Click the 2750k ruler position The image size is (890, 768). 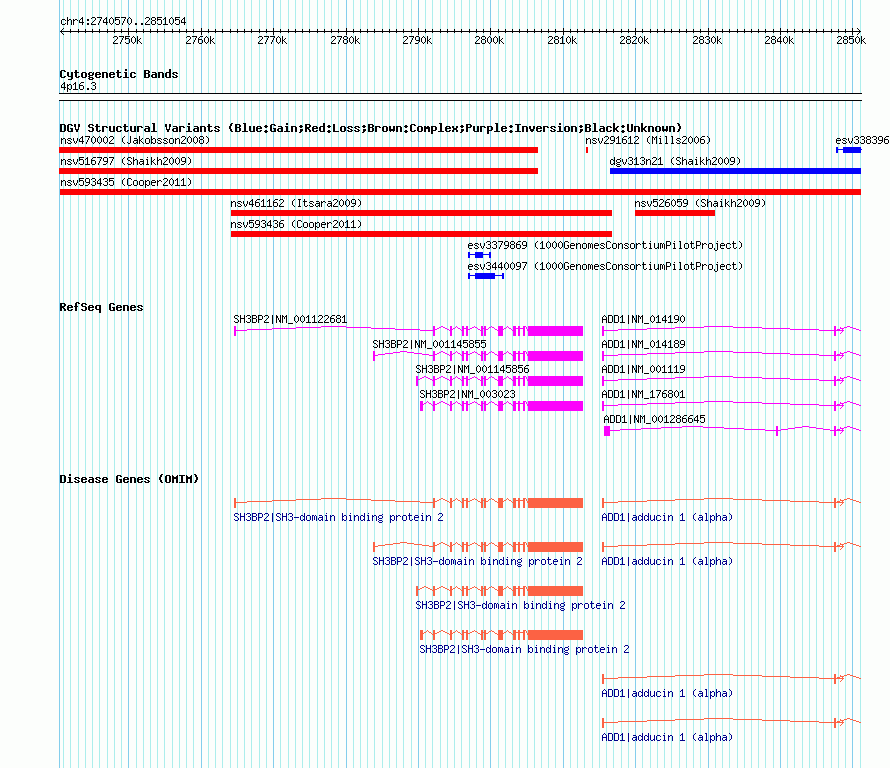pos(127,40)
